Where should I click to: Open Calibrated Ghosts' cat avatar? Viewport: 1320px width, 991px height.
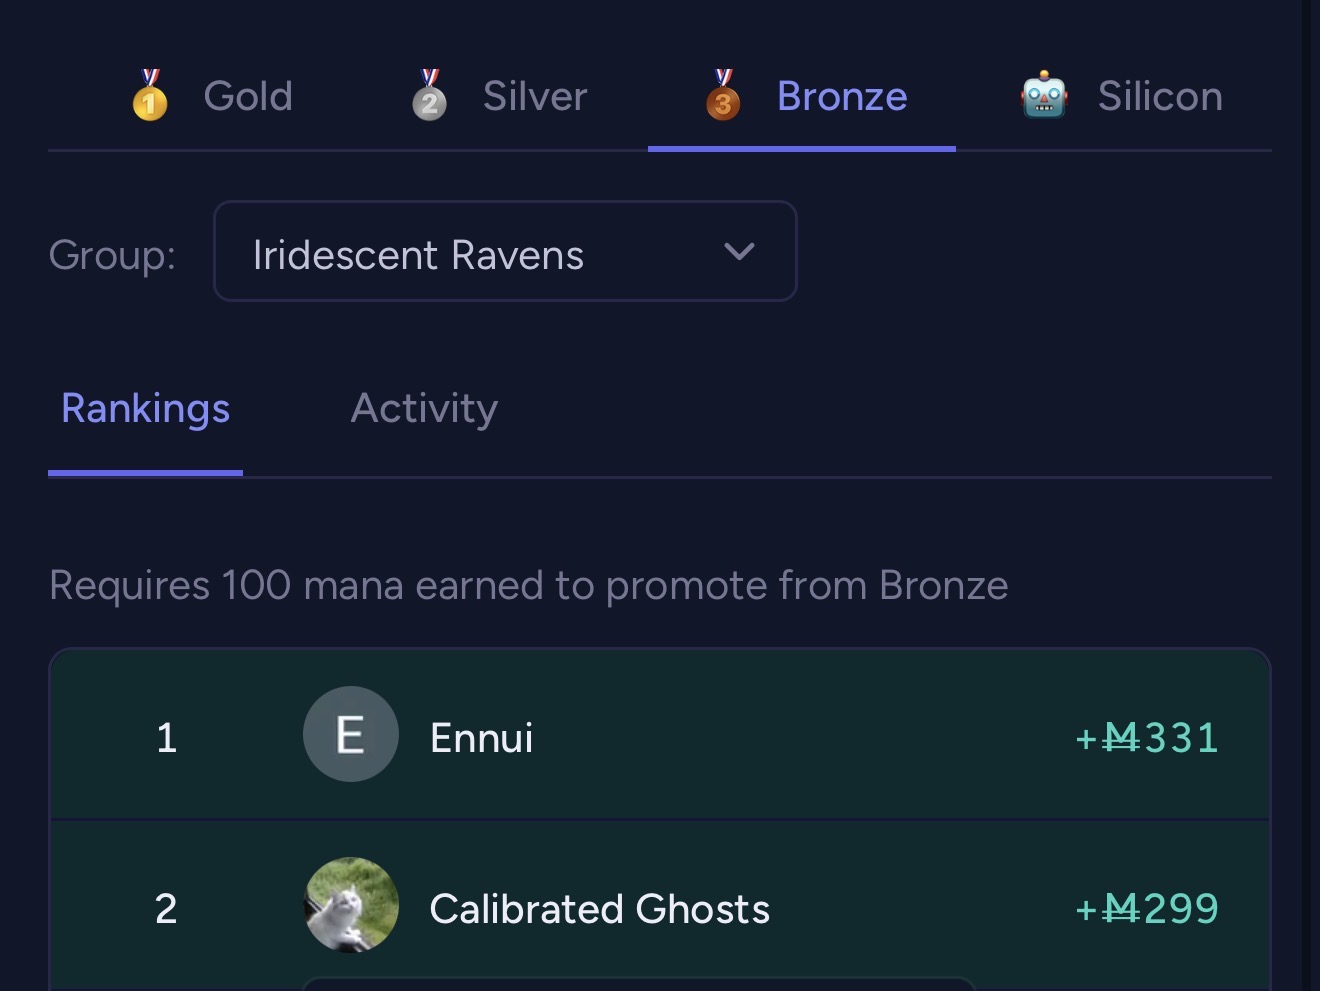[x=350, y=905]
